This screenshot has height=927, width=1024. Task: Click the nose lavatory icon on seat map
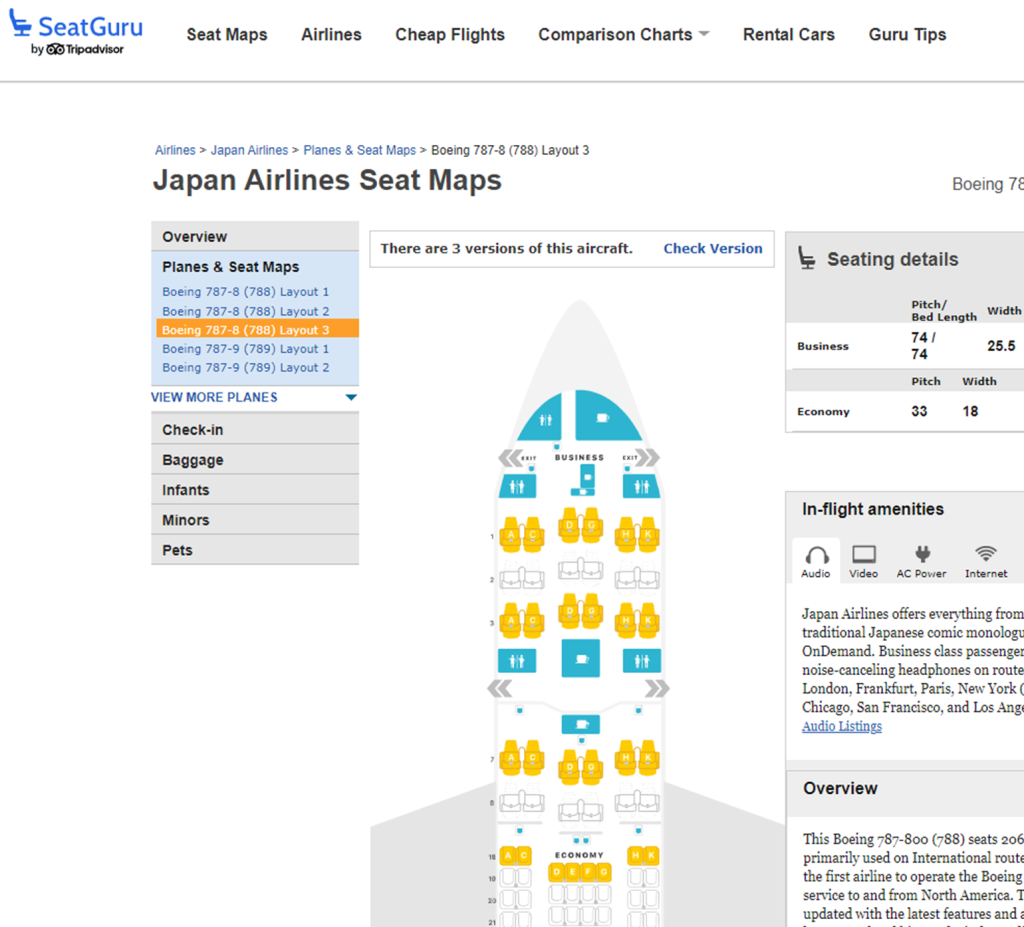click(x=545, y=420)
